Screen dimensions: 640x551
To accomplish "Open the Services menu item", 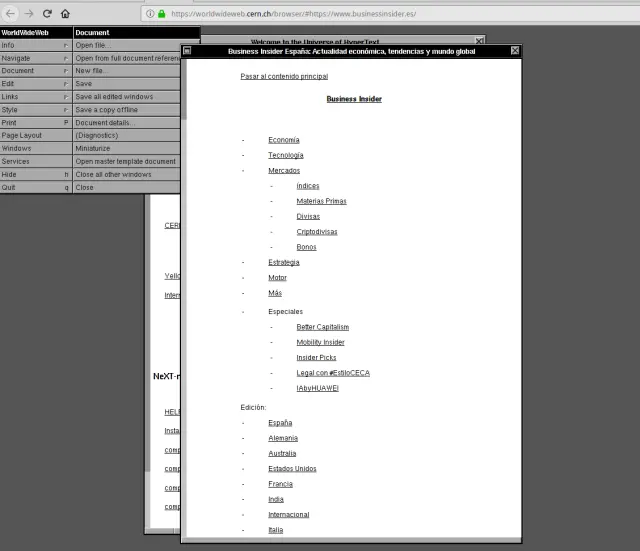I will point(36,161).
